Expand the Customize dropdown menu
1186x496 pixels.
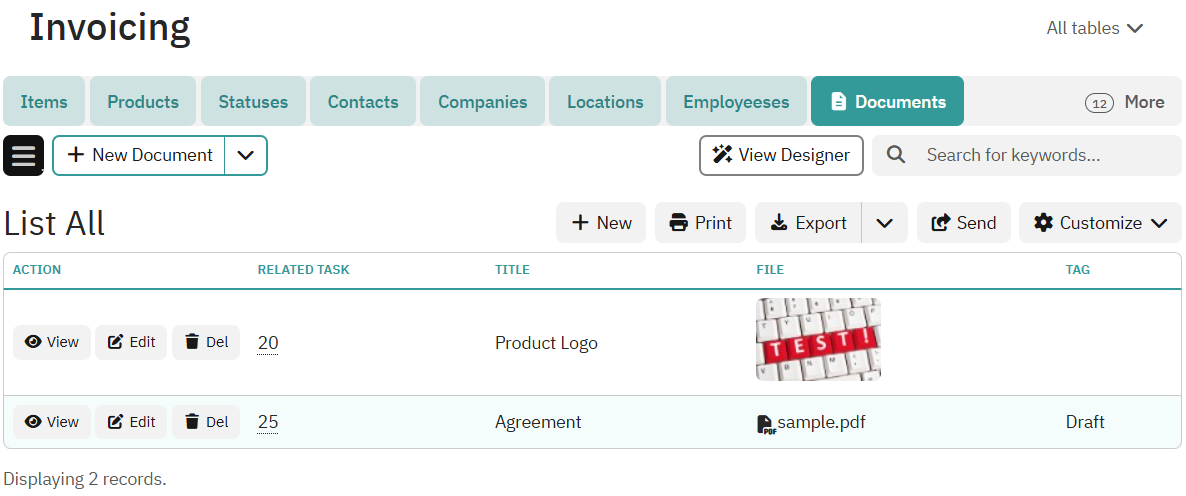point(1100,223)
